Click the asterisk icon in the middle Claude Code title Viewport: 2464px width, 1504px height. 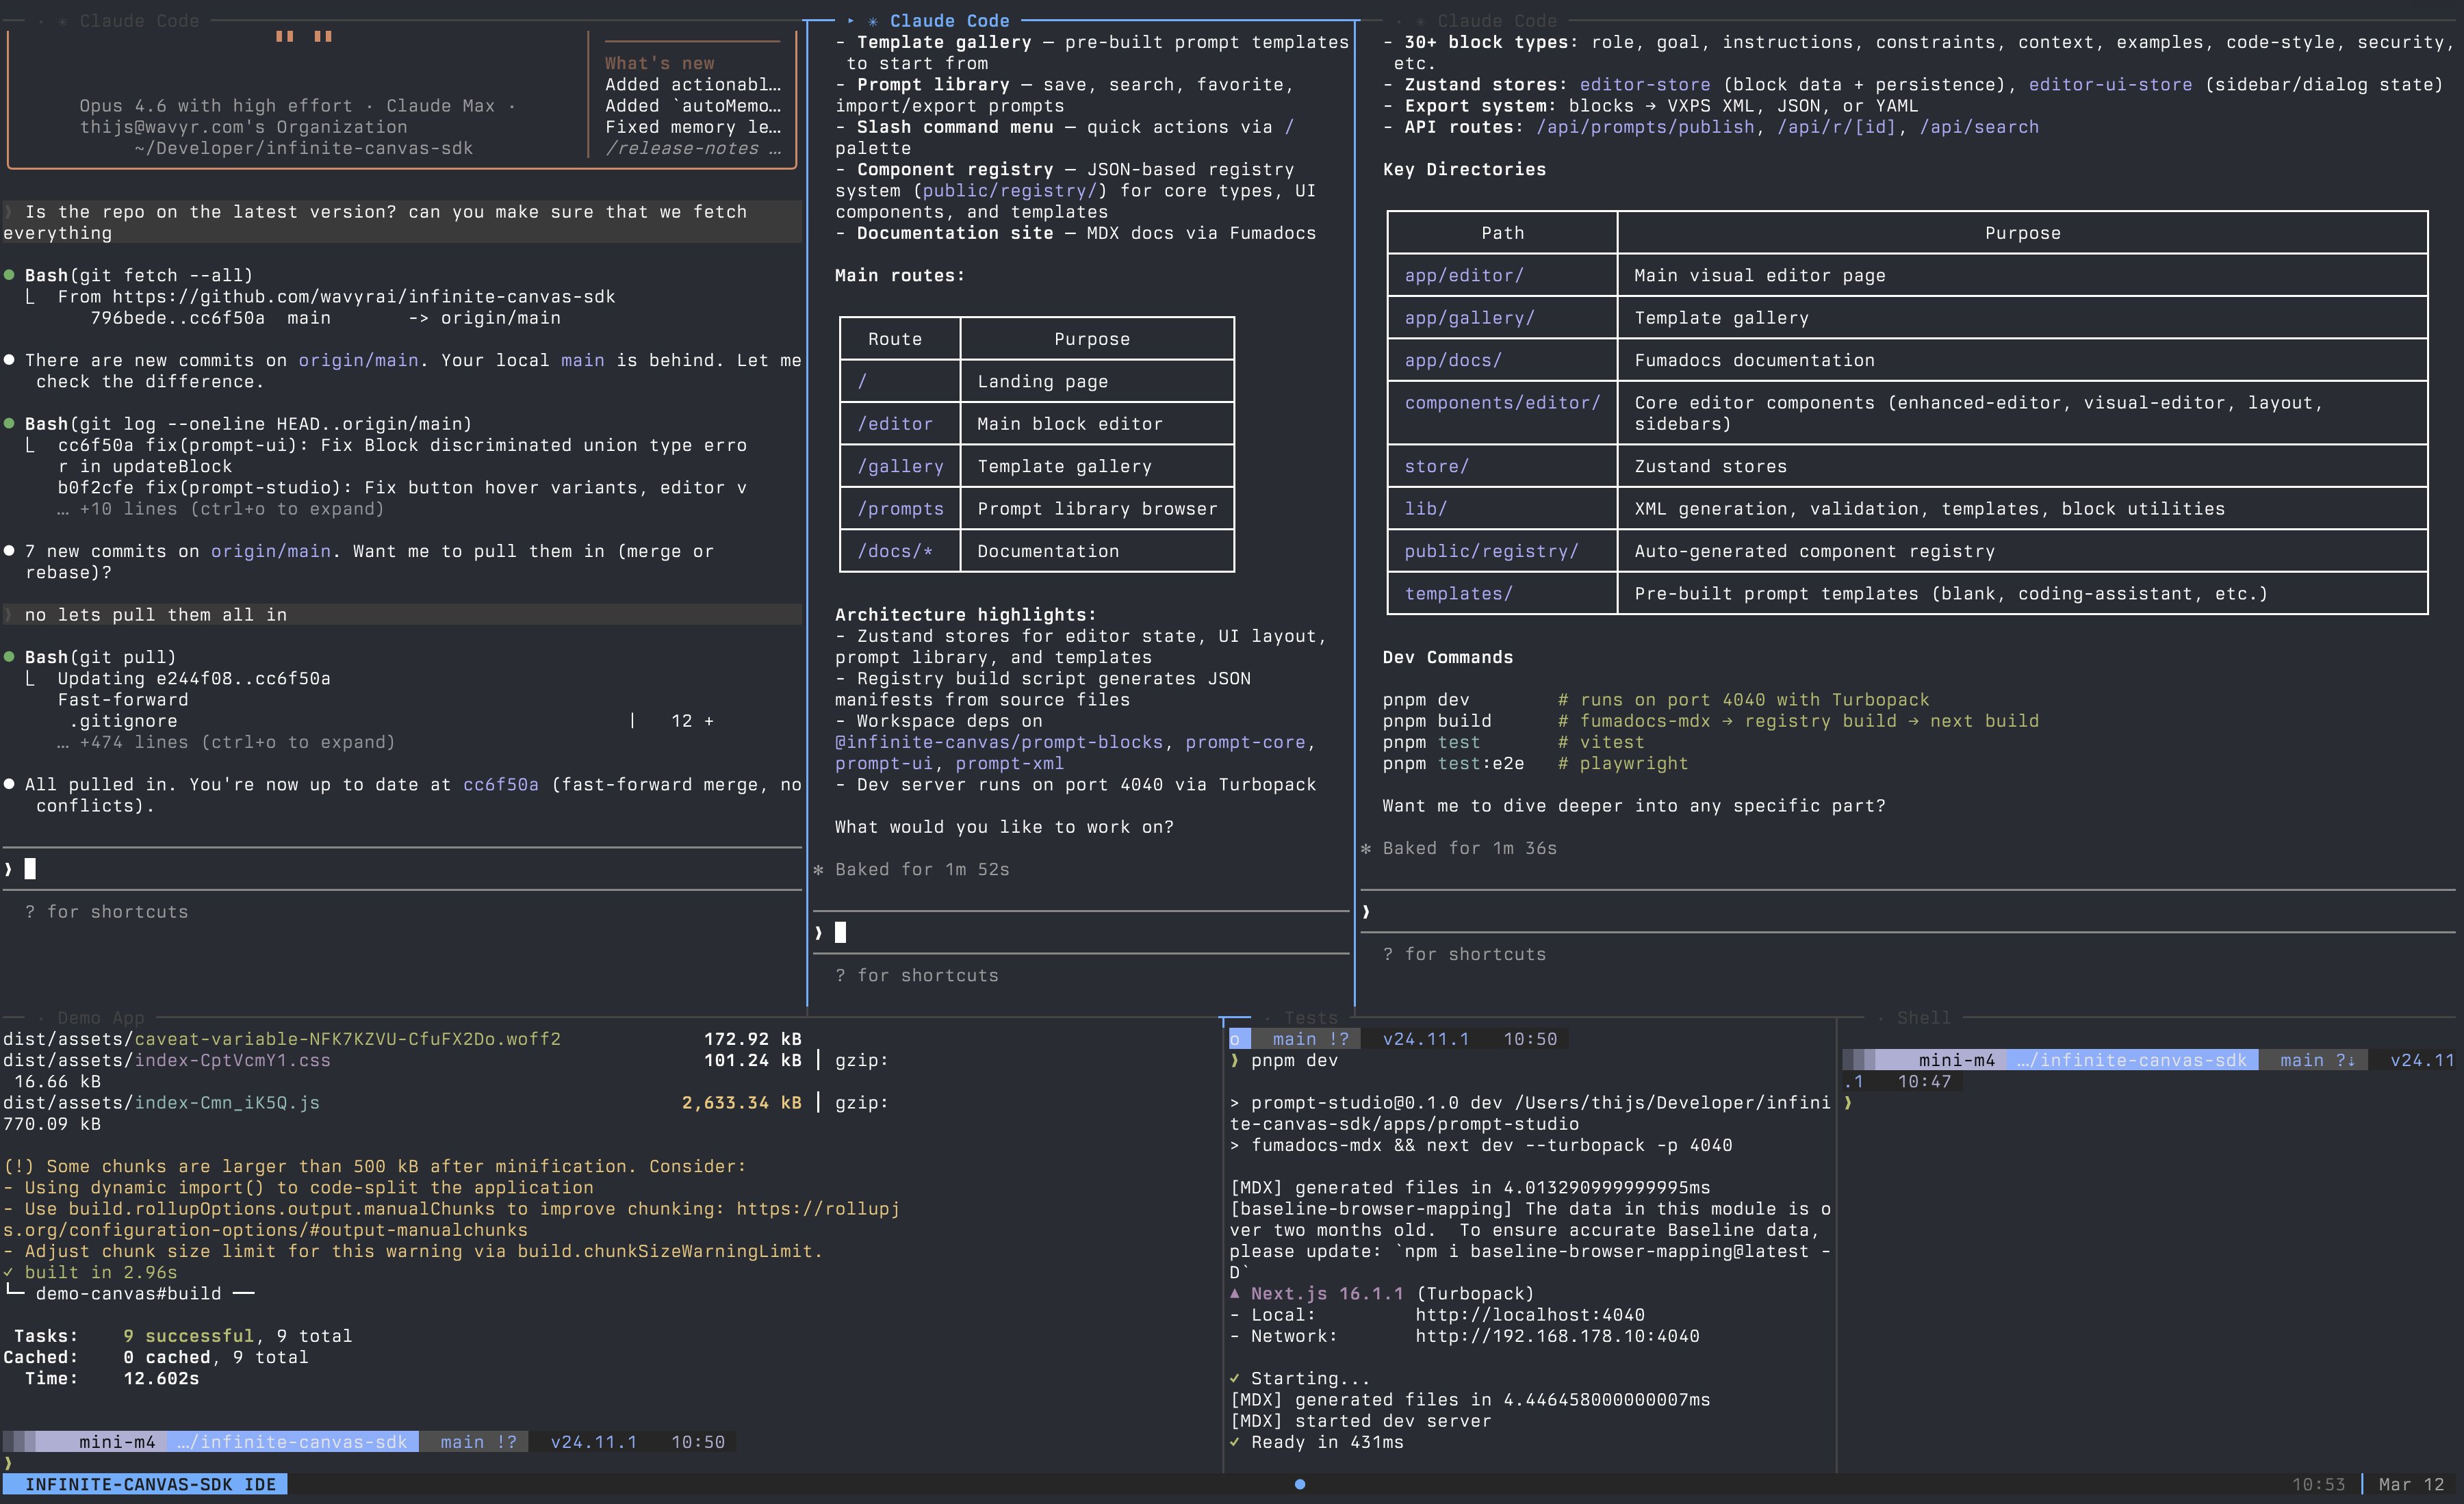click(x=873, y=21)
